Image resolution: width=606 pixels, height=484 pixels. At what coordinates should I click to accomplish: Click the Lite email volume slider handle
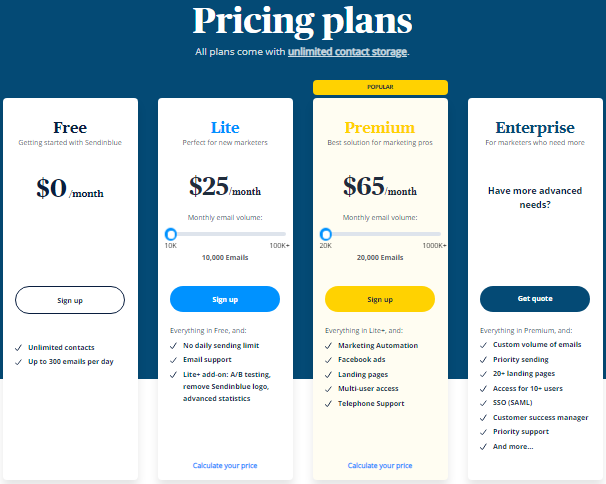coord(171,234)
